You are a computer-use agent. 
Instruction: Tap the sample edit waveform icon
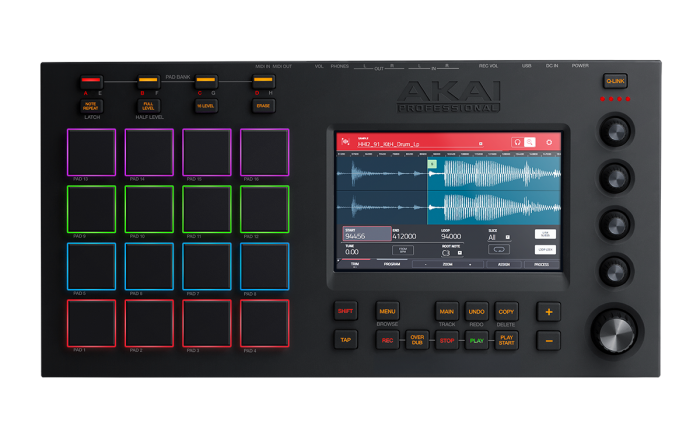[x=346, y=142]
